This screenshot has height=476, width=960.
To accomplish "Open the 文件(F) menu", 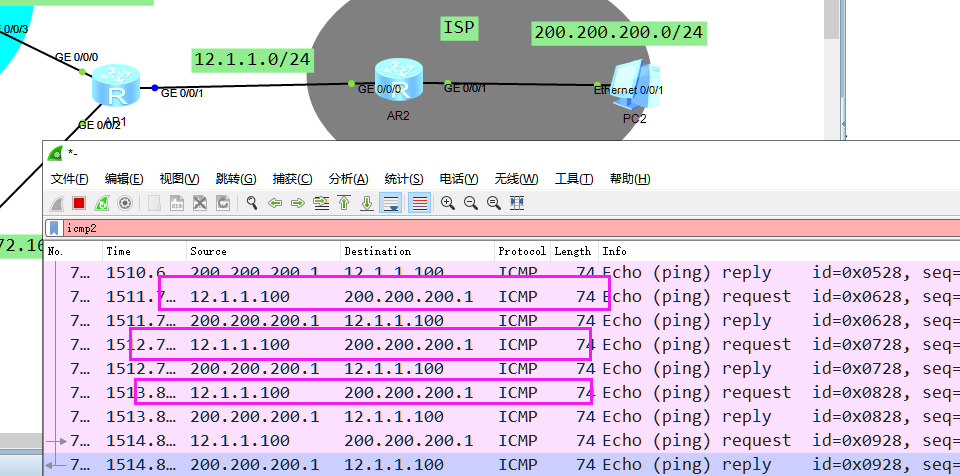I will pyautogui.click(x=69, y=179).
